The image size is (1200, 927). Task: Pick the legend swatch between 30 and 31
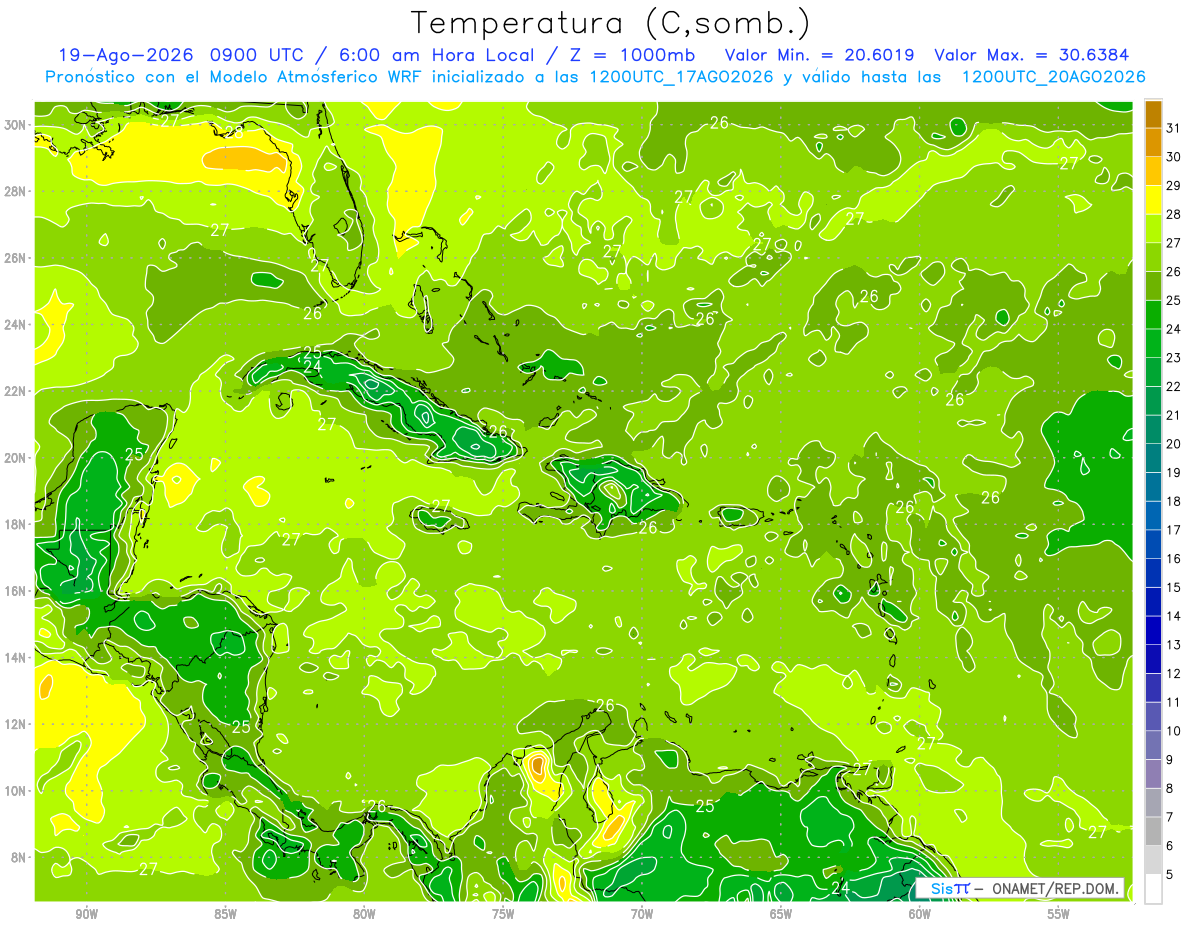point(1153,142)
